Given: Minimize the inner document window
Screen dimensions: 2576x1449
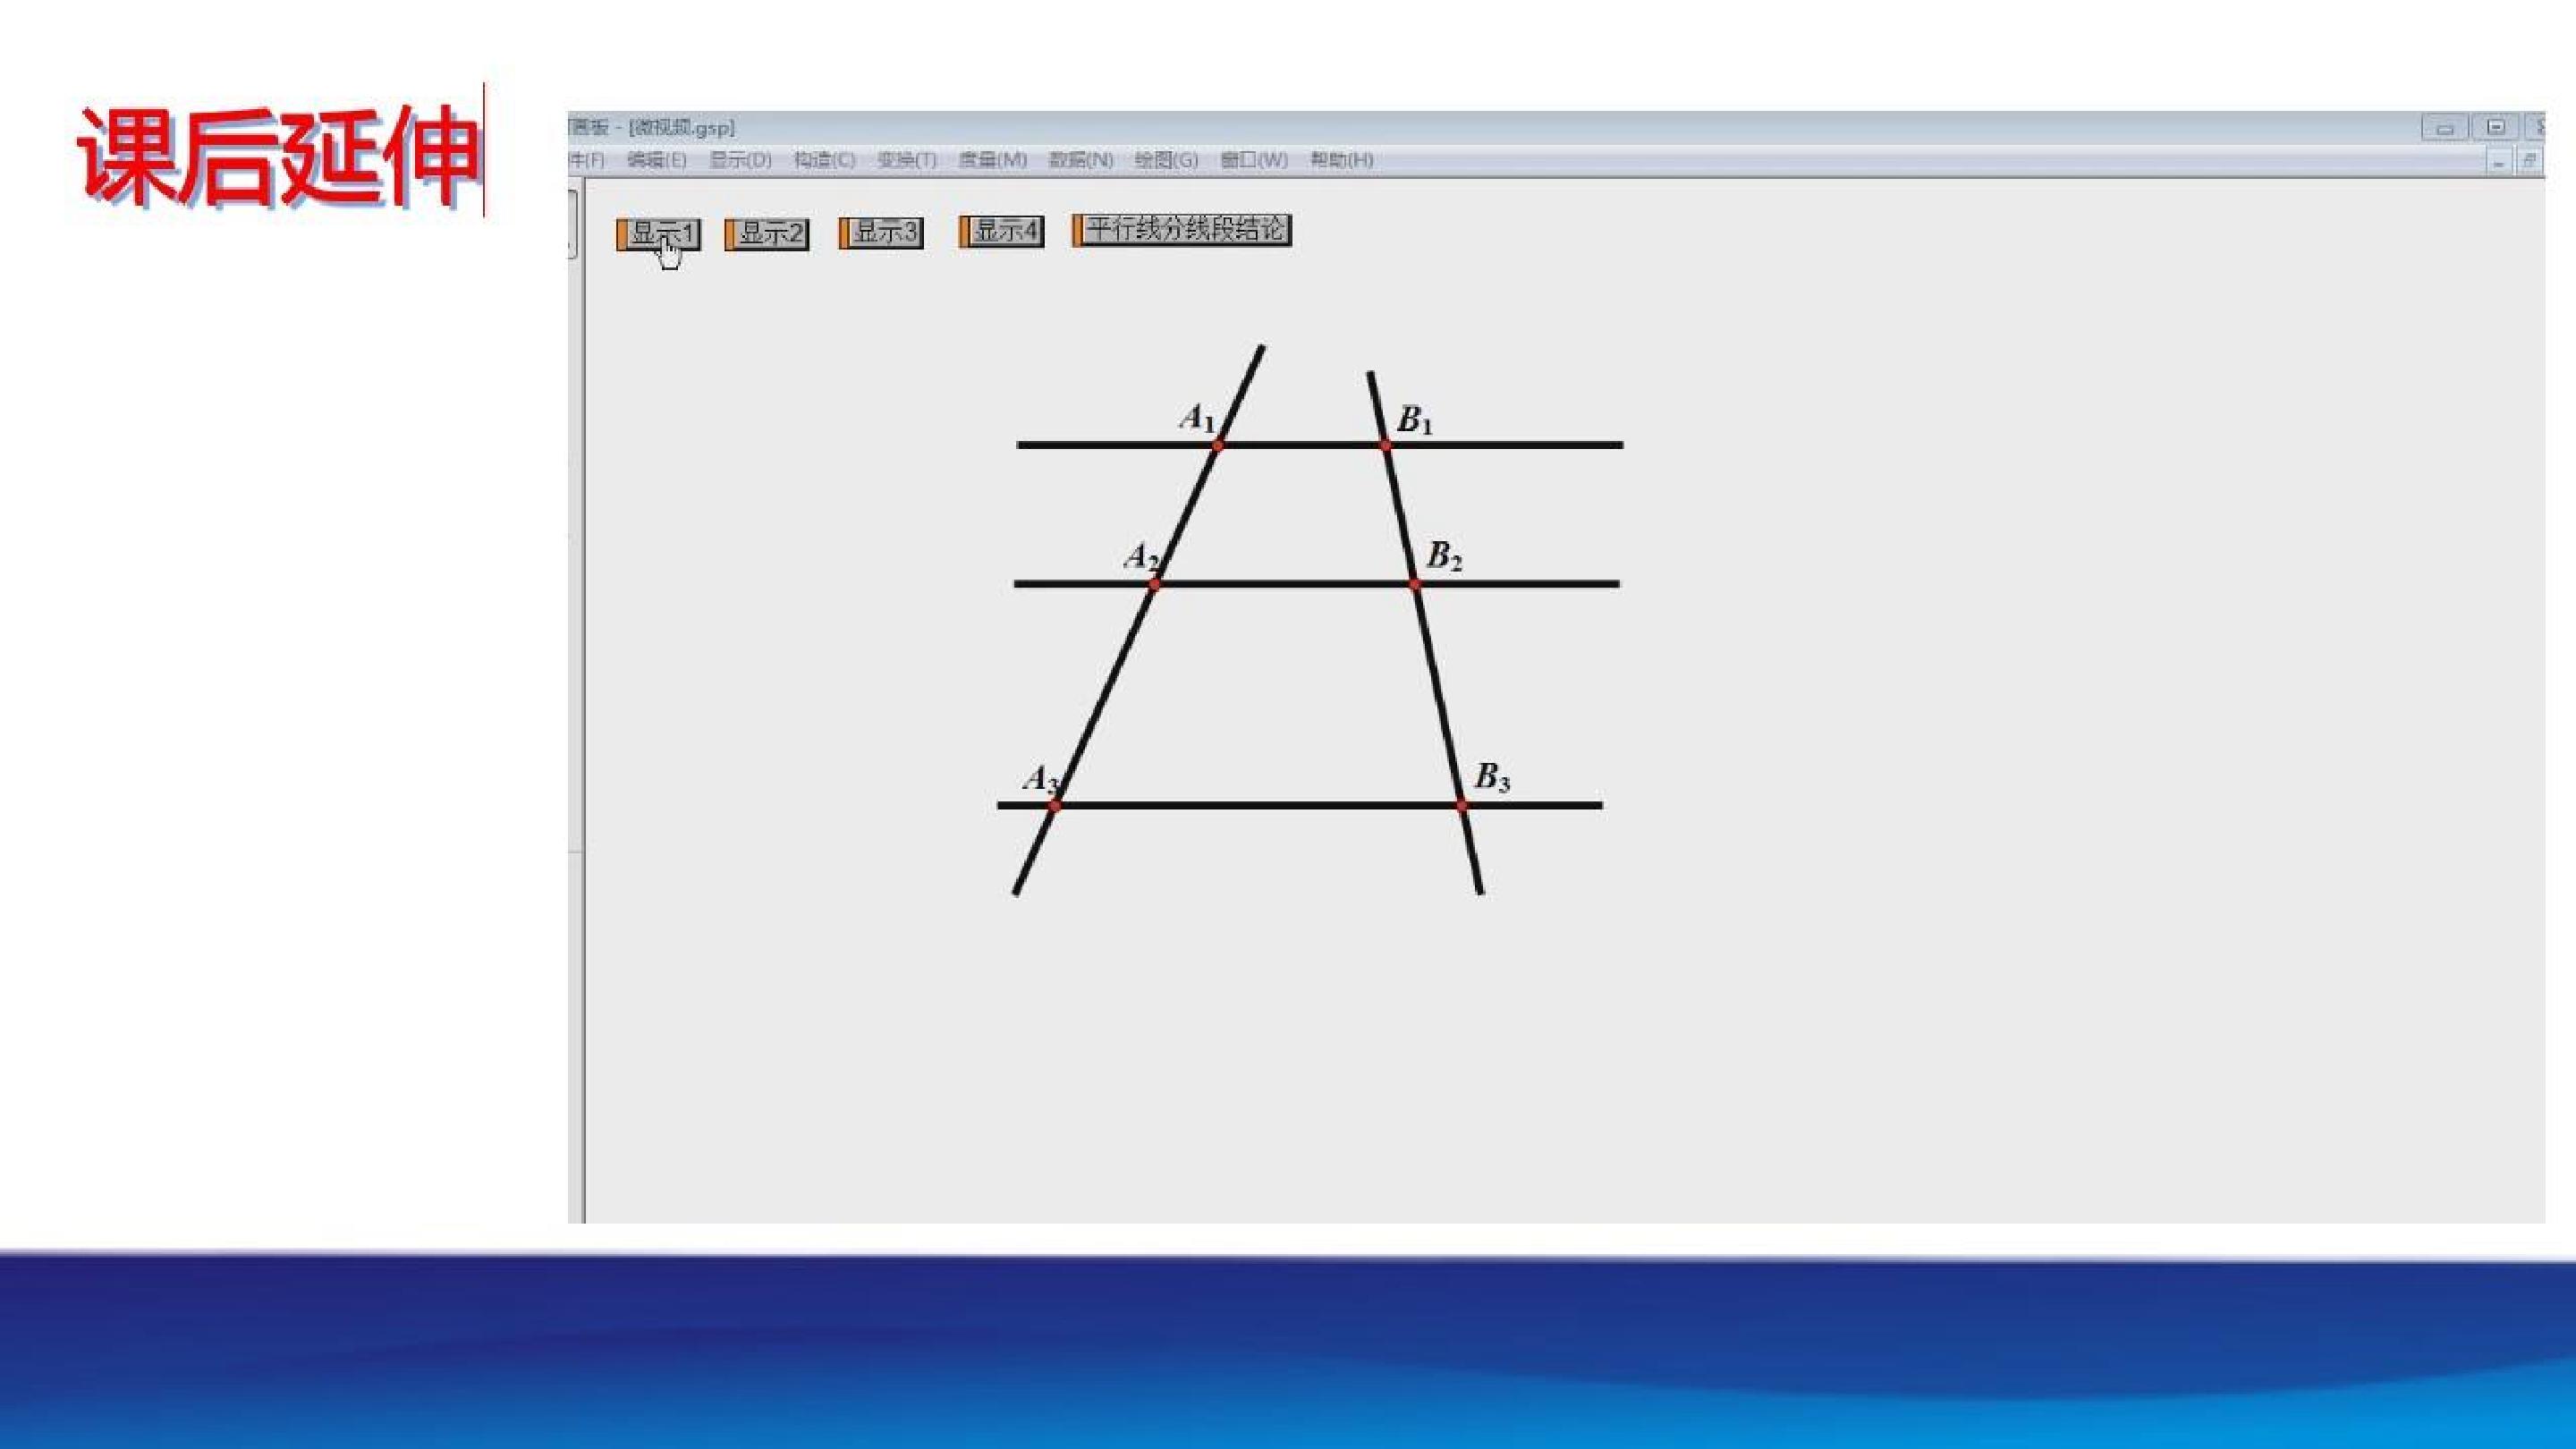Looking at the screenshot, I should (x=2499, y=162).
